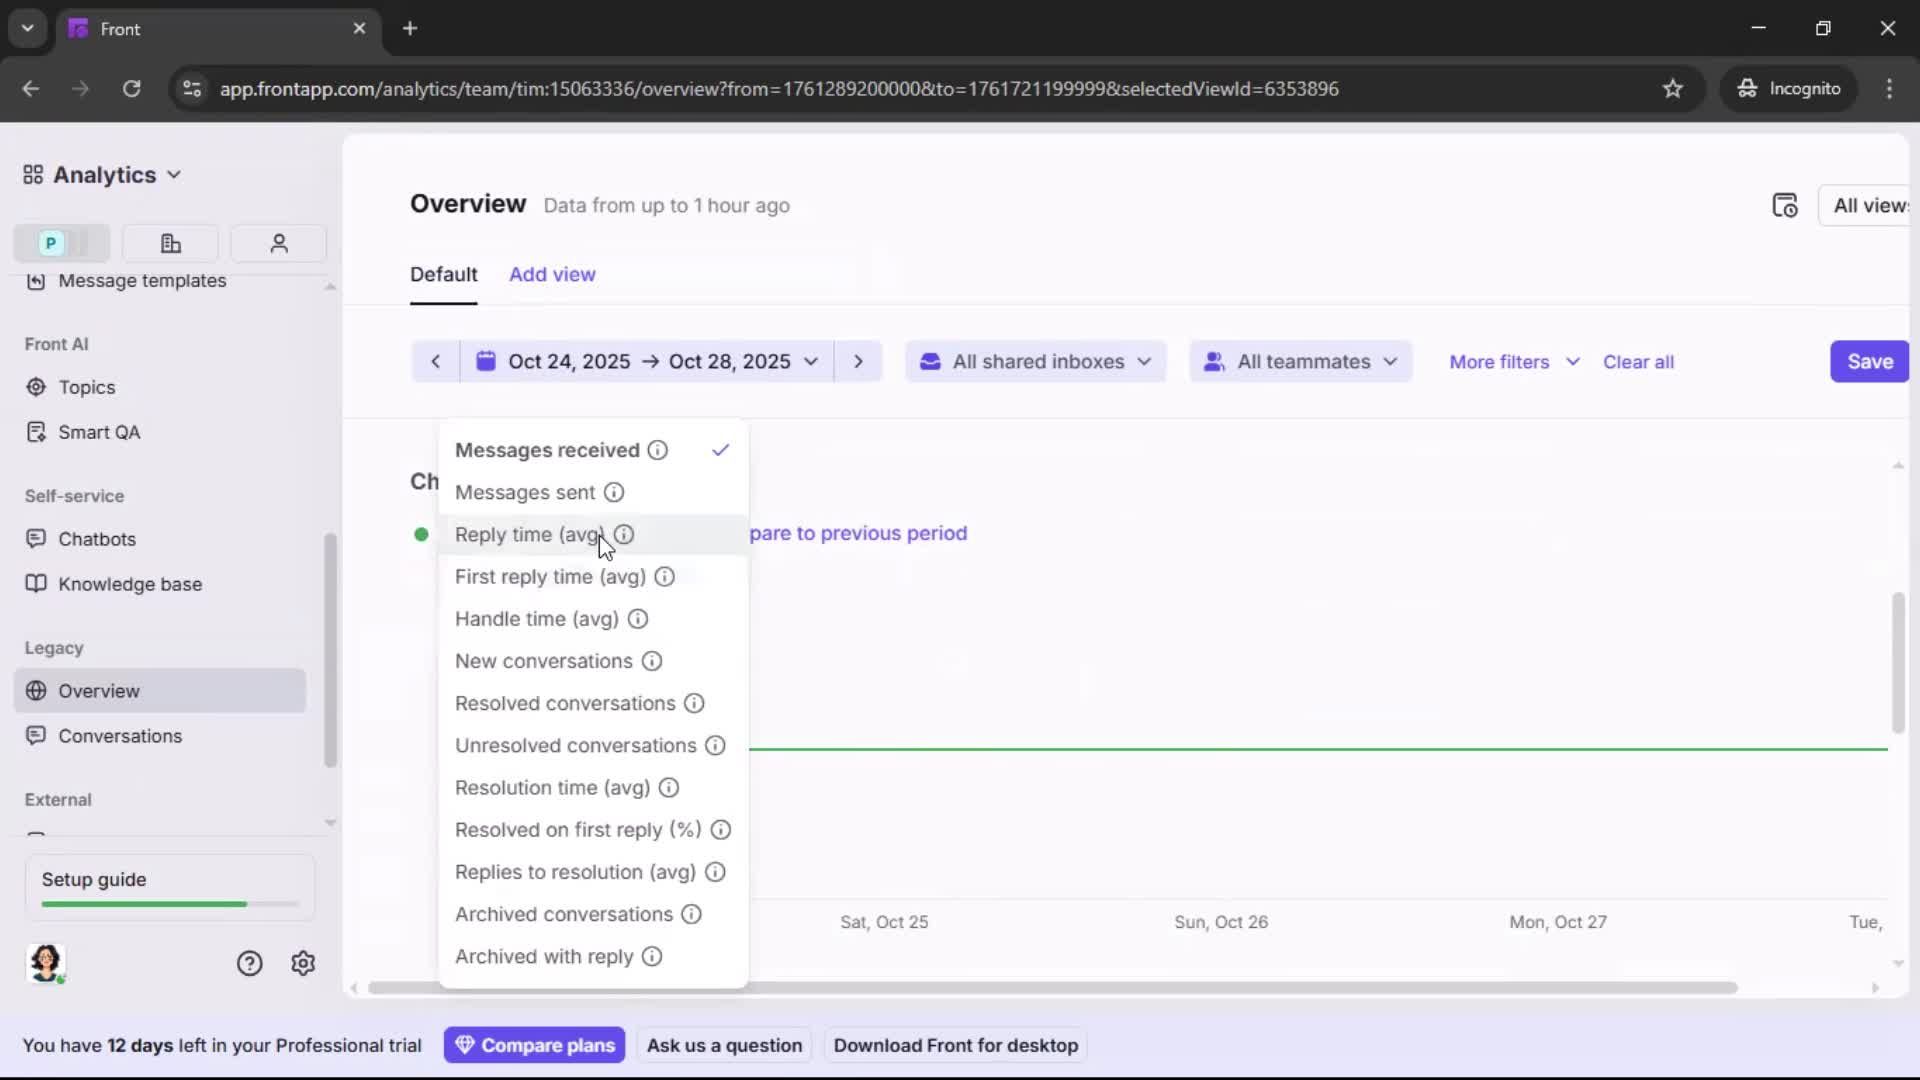
Task: Switch analytics scope to teammate view
Action: (278, 243)
